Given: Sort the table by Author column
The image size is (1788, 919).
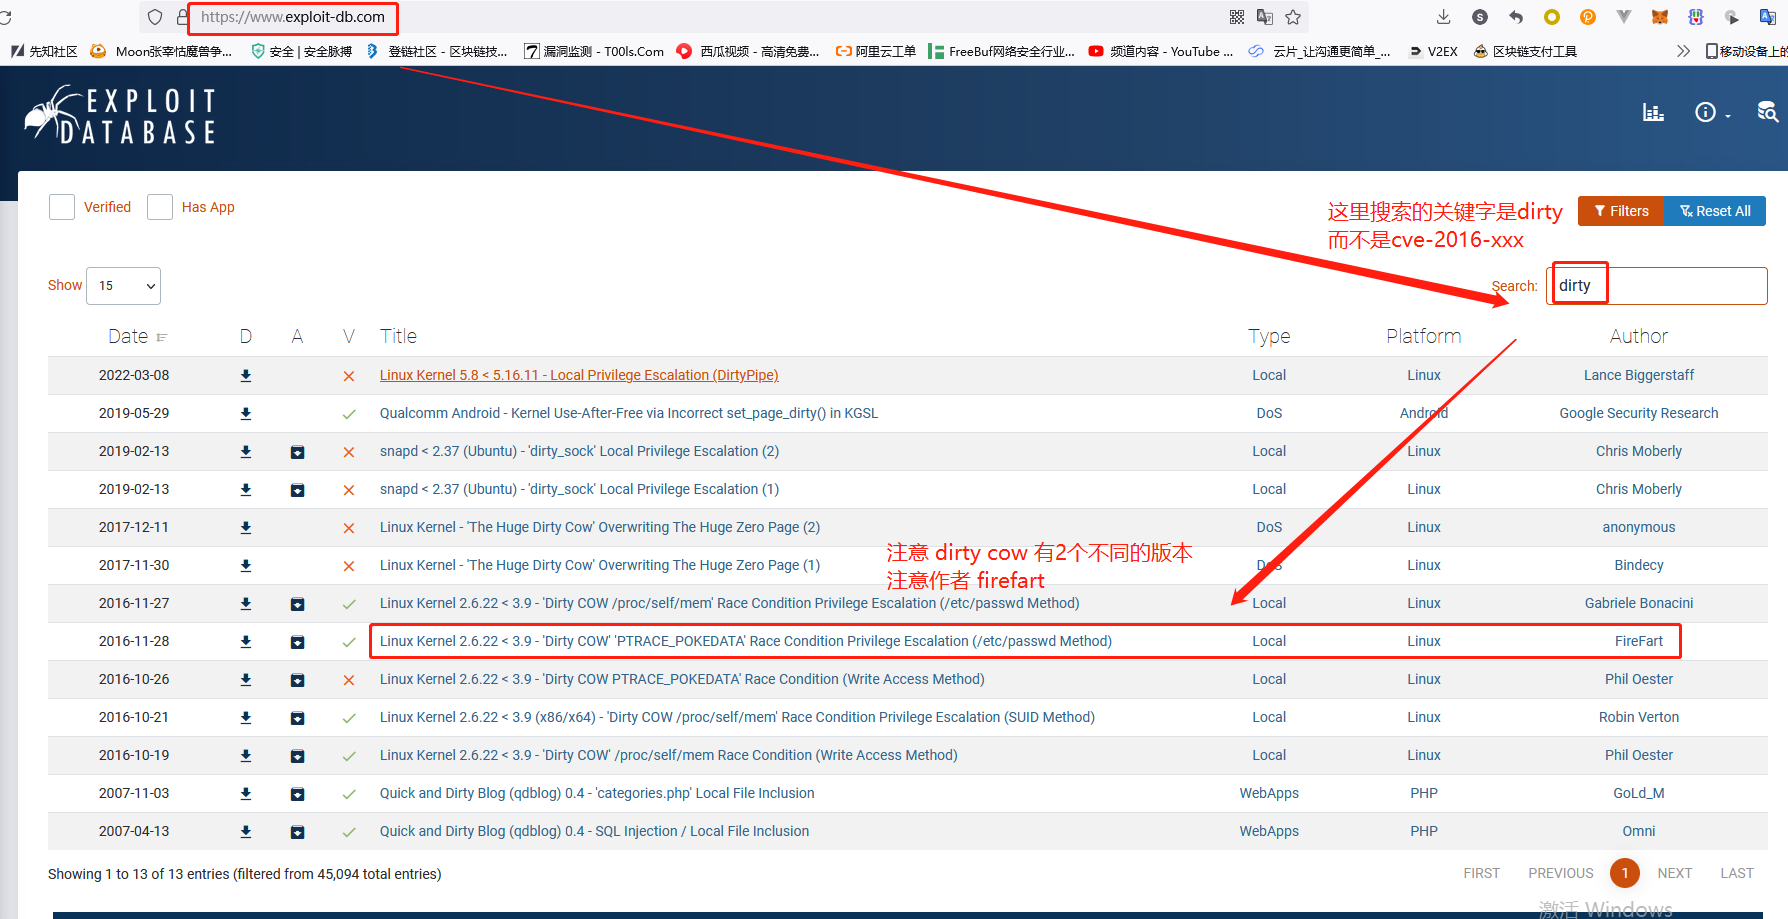Looking at the screenshot, I should click(1639, 337).
